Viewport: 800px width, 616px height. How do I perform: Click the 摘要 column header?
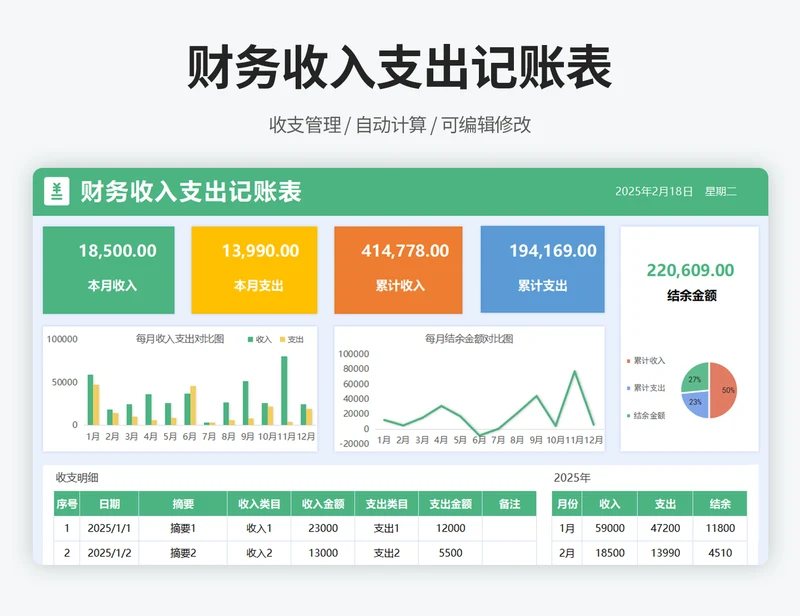tap(183, 504)
